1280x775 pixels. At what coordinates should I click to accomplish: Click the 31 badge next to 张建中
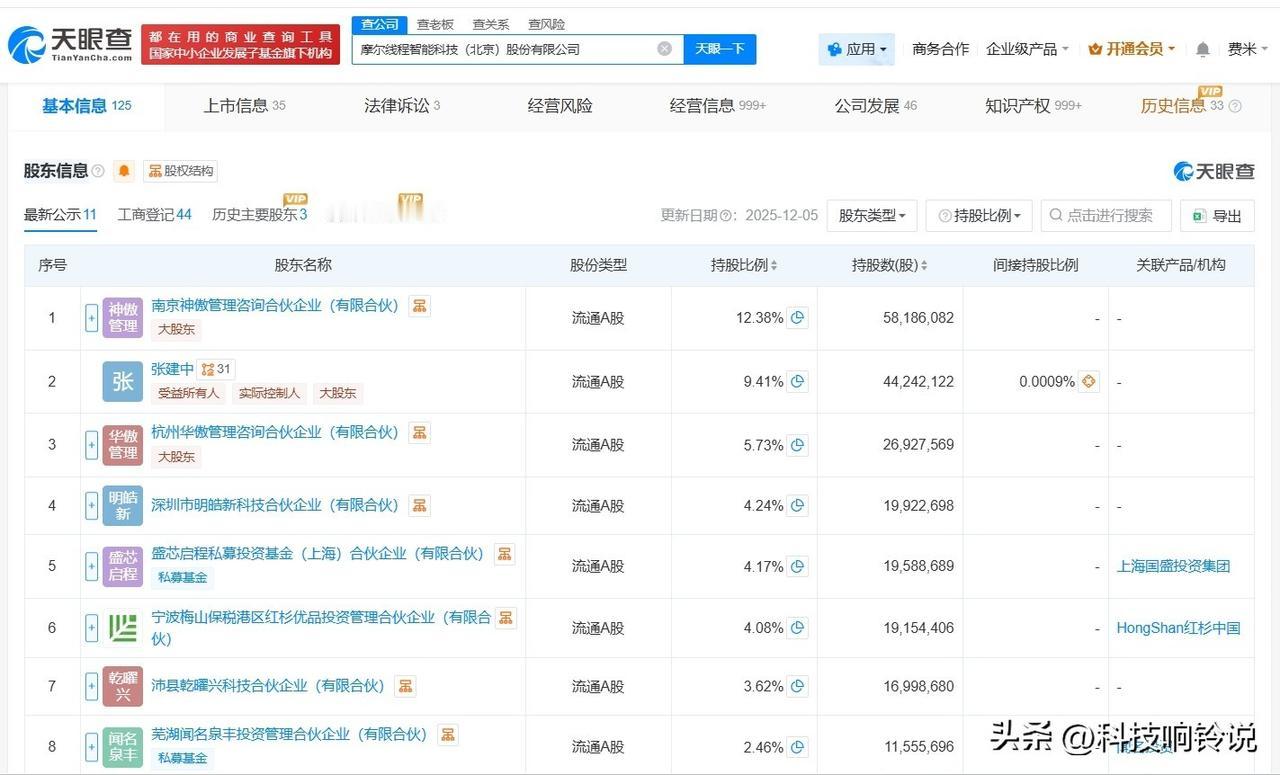[216, 369]
